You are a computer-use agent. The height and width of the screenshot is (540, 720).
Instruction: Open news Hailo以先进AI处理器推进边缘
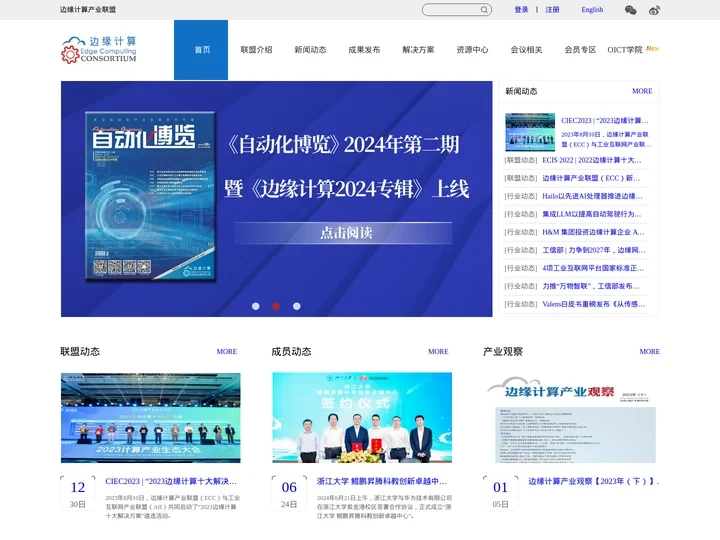click(x=592, y=196)
